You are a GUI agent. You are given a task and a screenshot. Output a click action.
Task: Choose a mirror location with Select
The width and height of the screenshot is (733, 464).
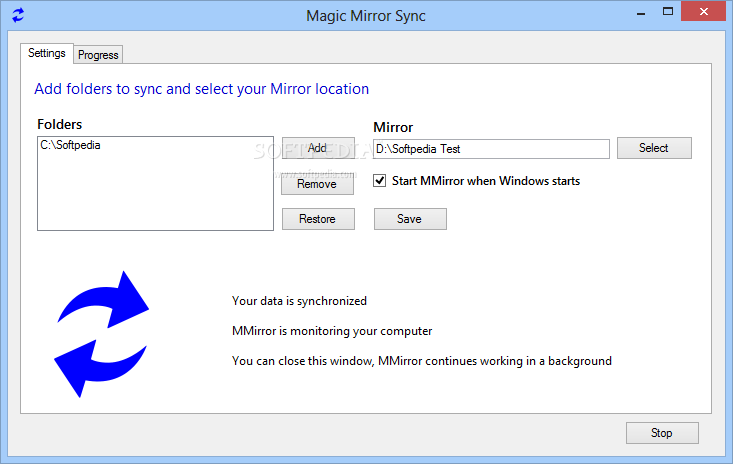coord(654,148)
